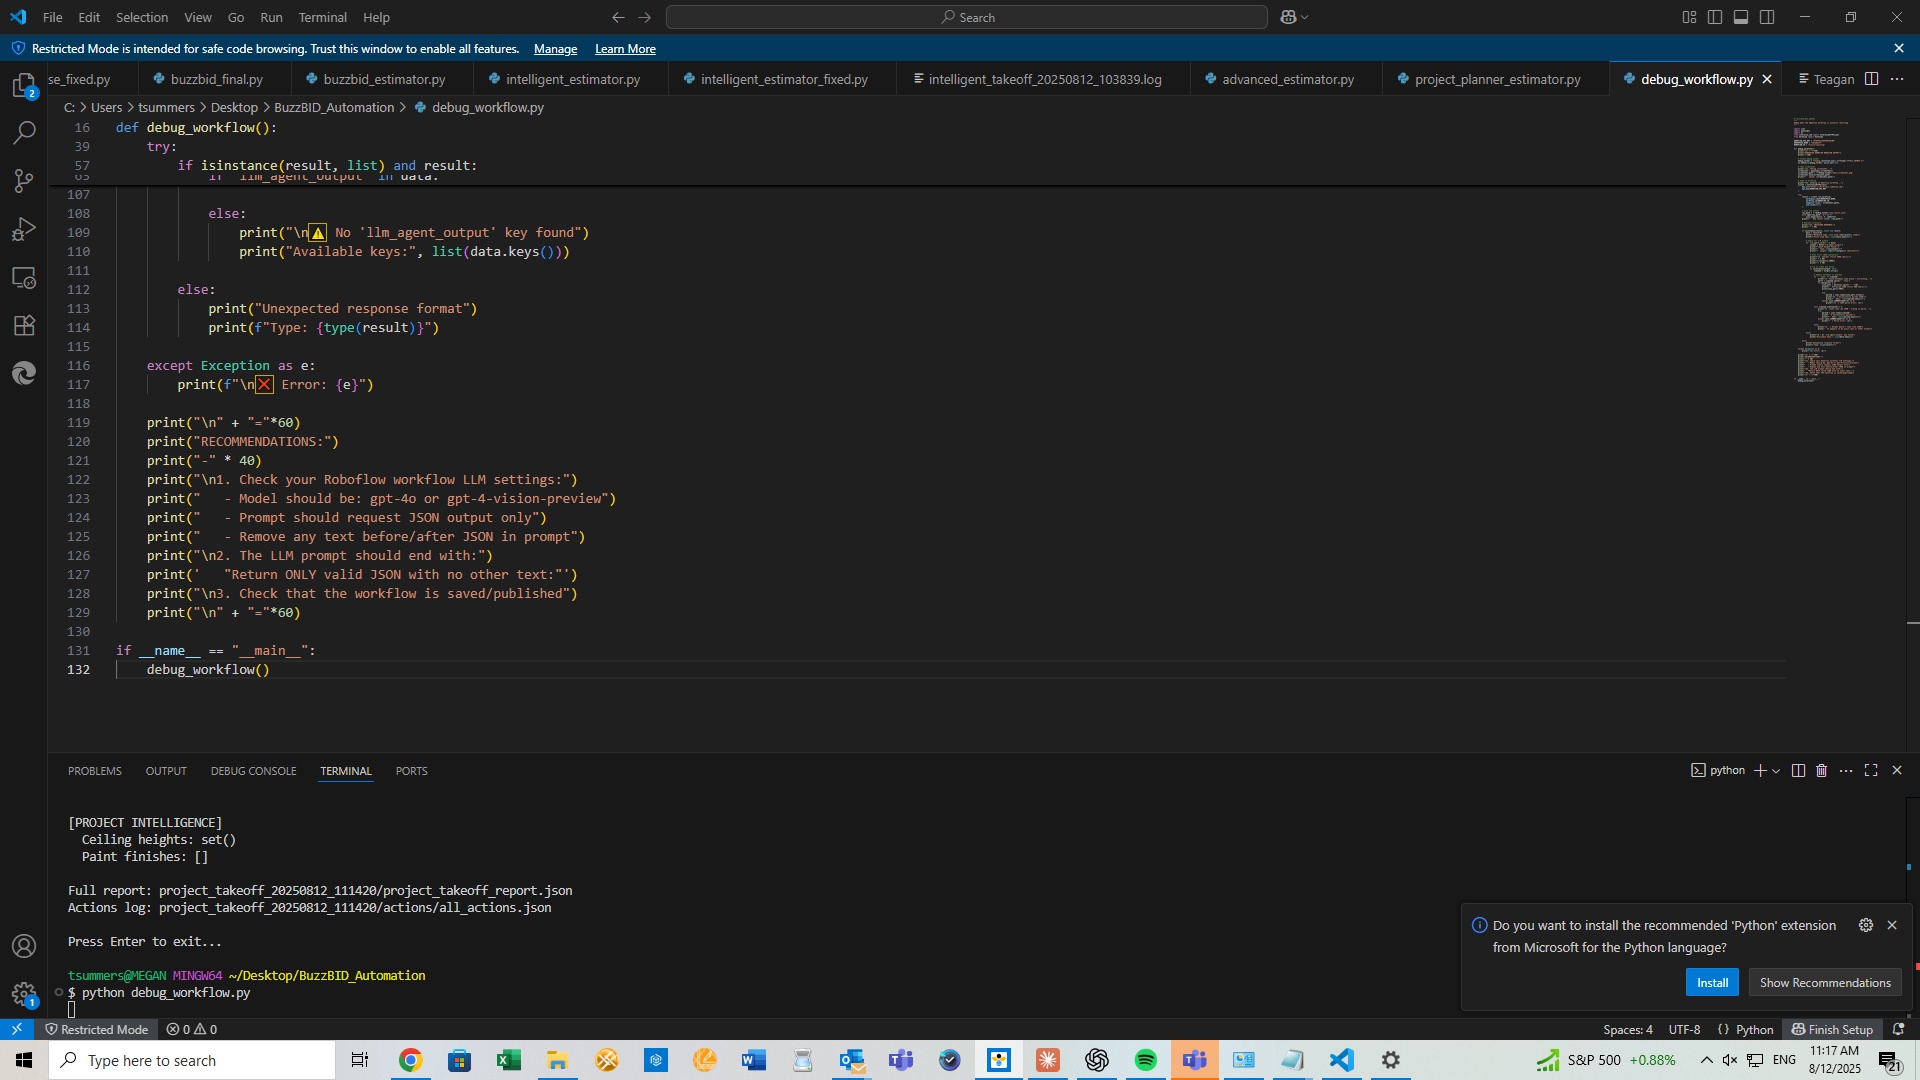This screenshot has height=1080, width=1920.
Task: Open the Explorer view in activity bar
Action: (x=24, y=85)
